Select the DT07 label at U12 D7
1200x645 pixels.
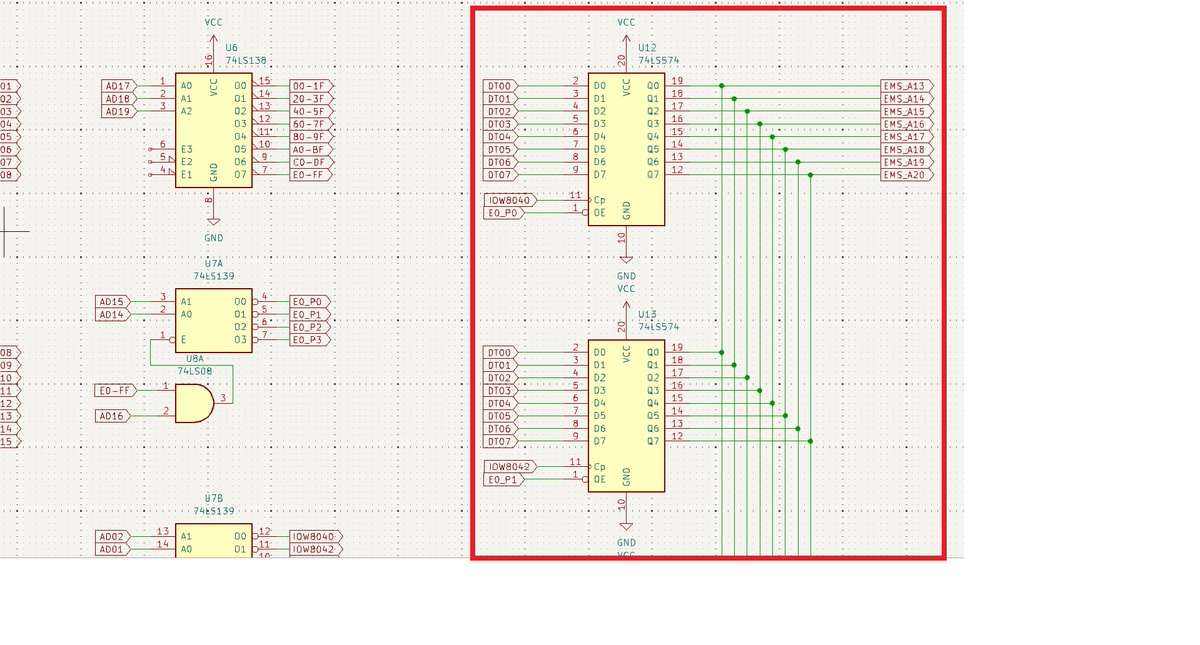(x=501, y=175)
